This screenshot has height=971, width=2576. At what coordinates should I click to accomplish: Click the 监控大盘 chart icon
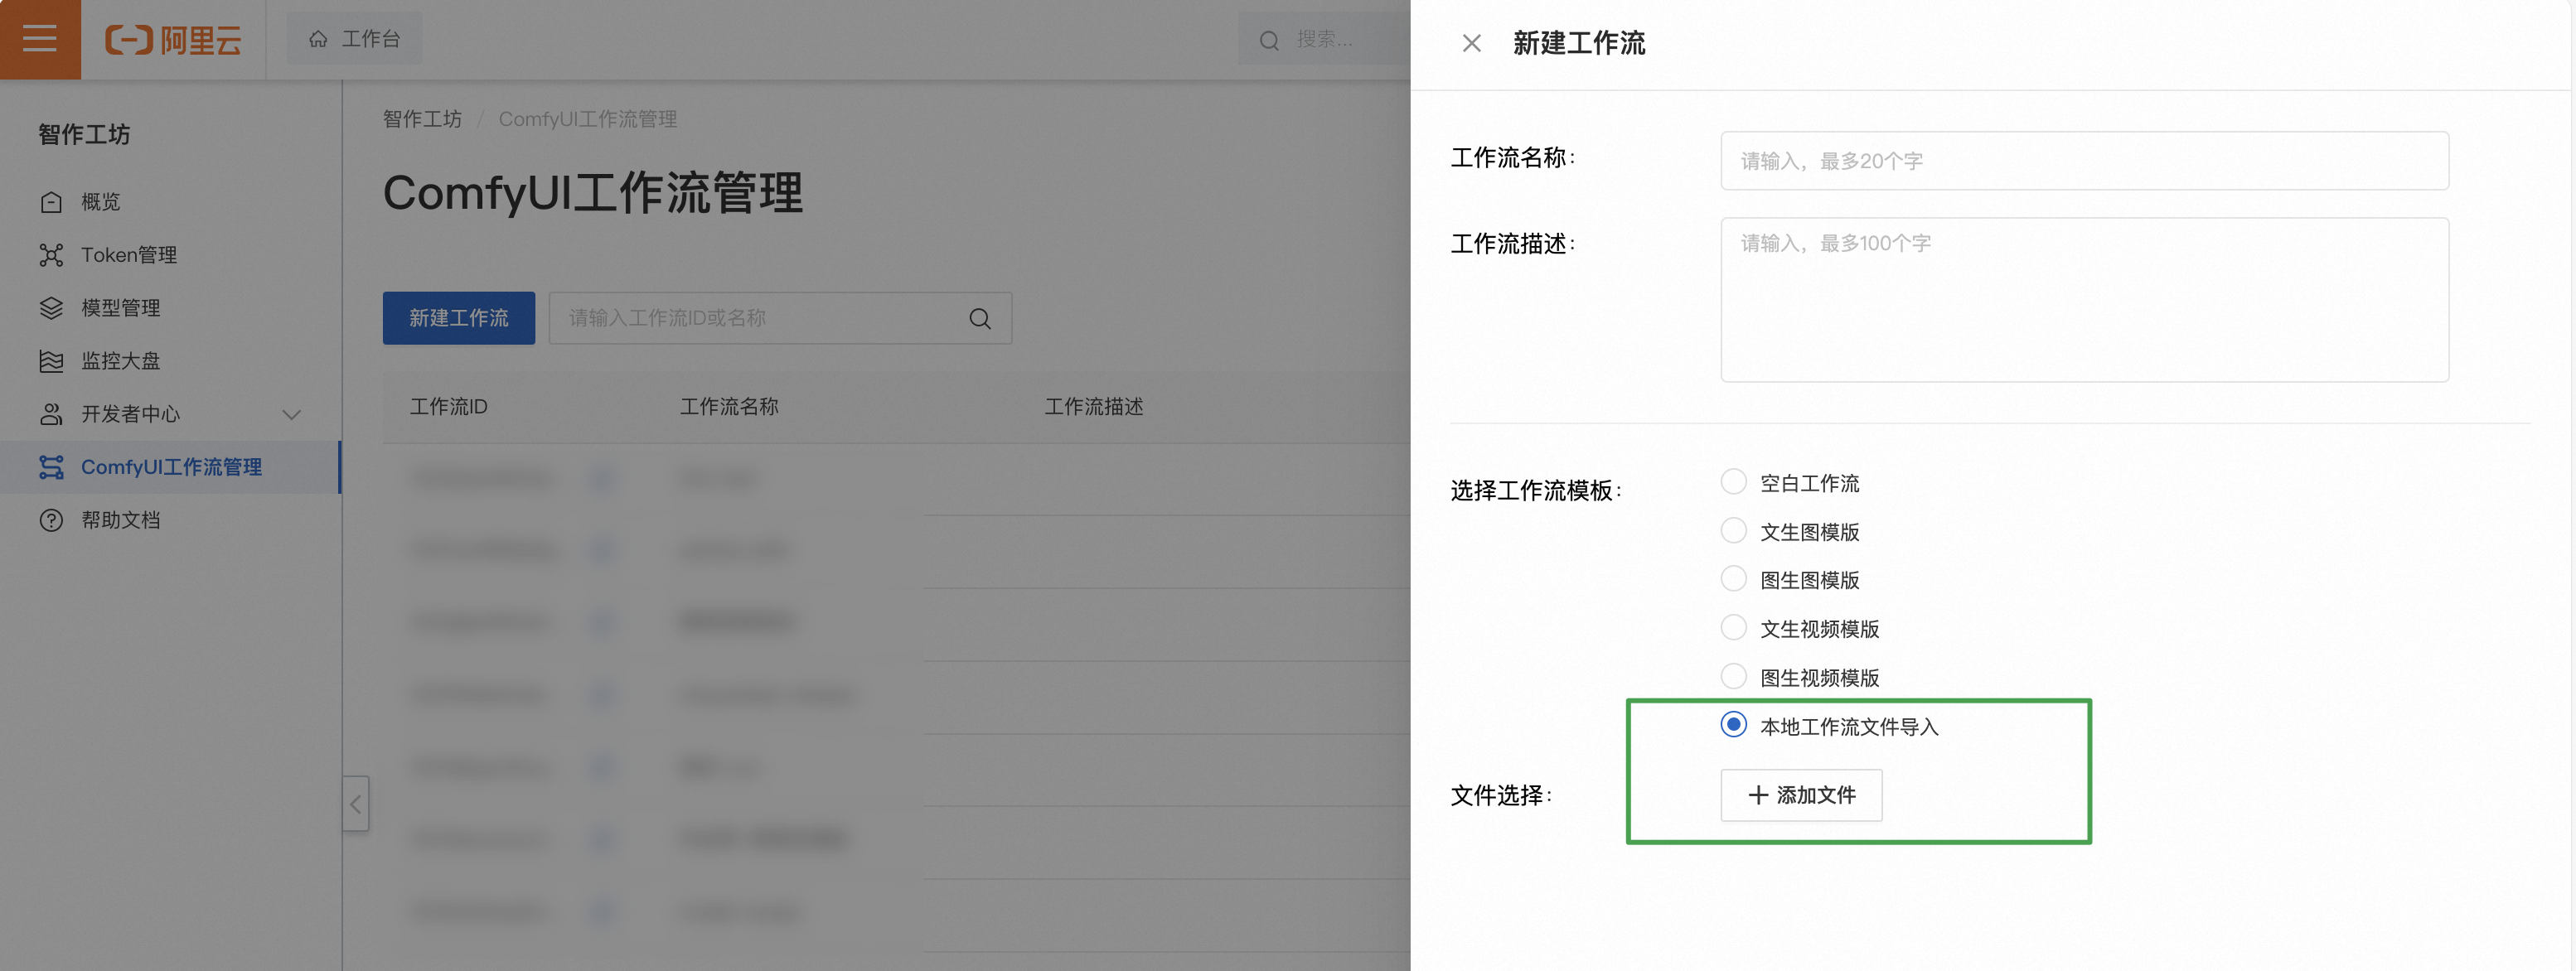tap(51, 361)
